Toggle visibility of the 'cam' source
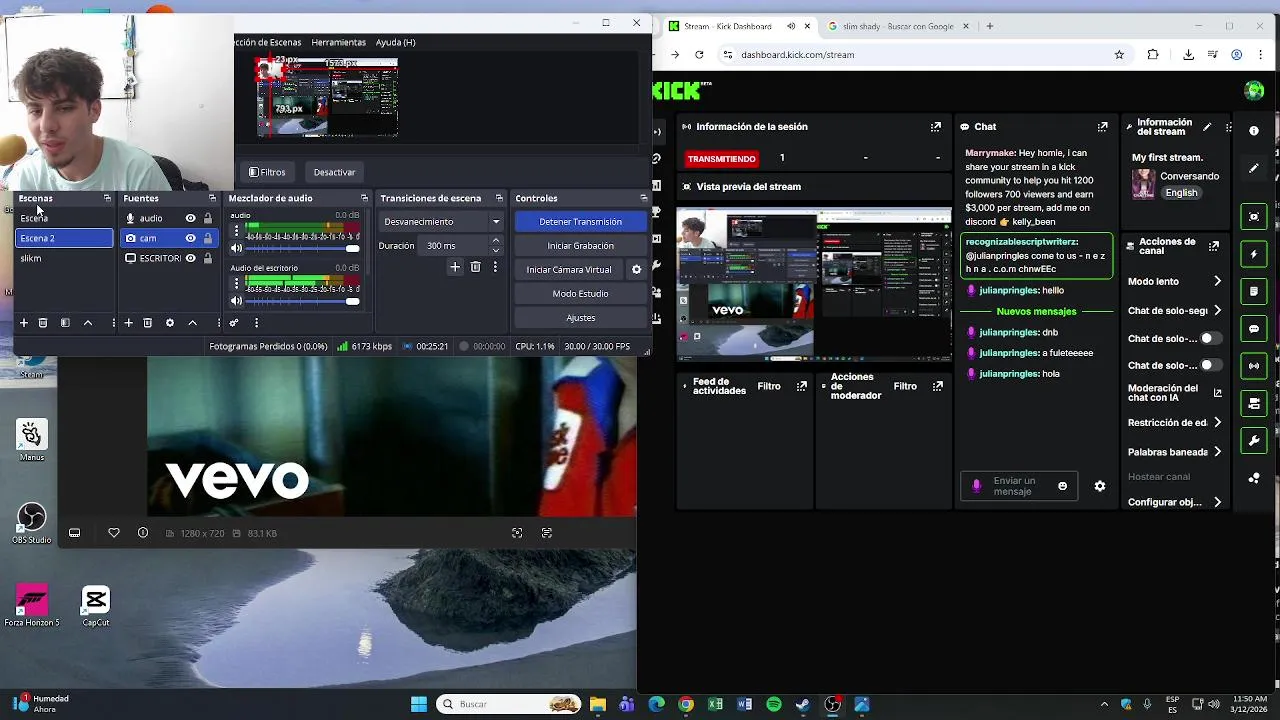This screenshot has height=720, width=1280. click(x=190, y=238)
